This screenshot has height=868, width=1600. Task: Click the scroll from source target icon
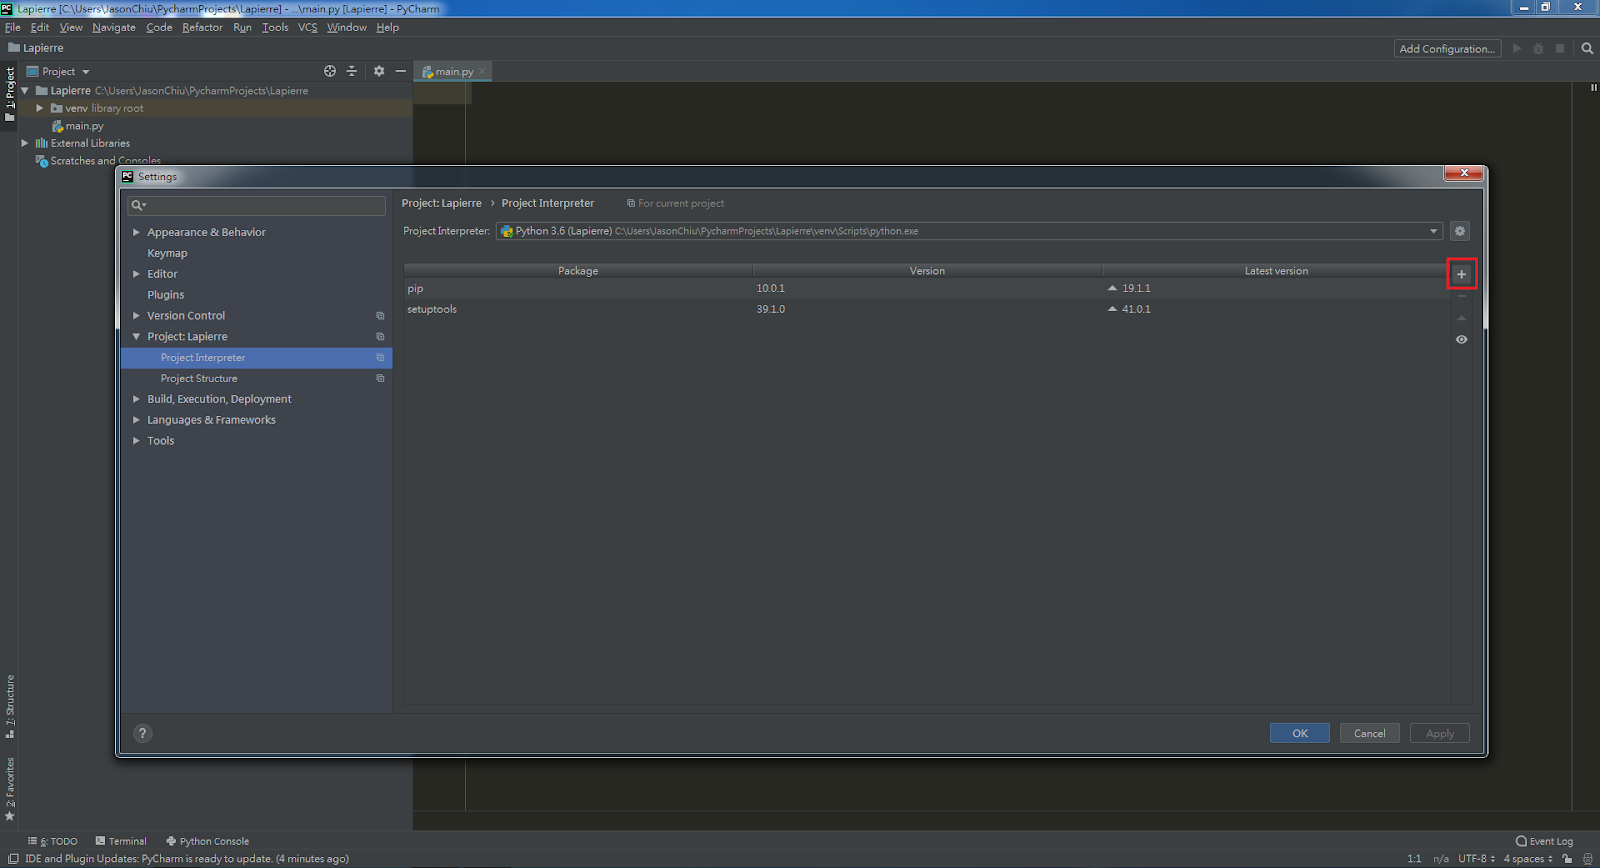330,71
